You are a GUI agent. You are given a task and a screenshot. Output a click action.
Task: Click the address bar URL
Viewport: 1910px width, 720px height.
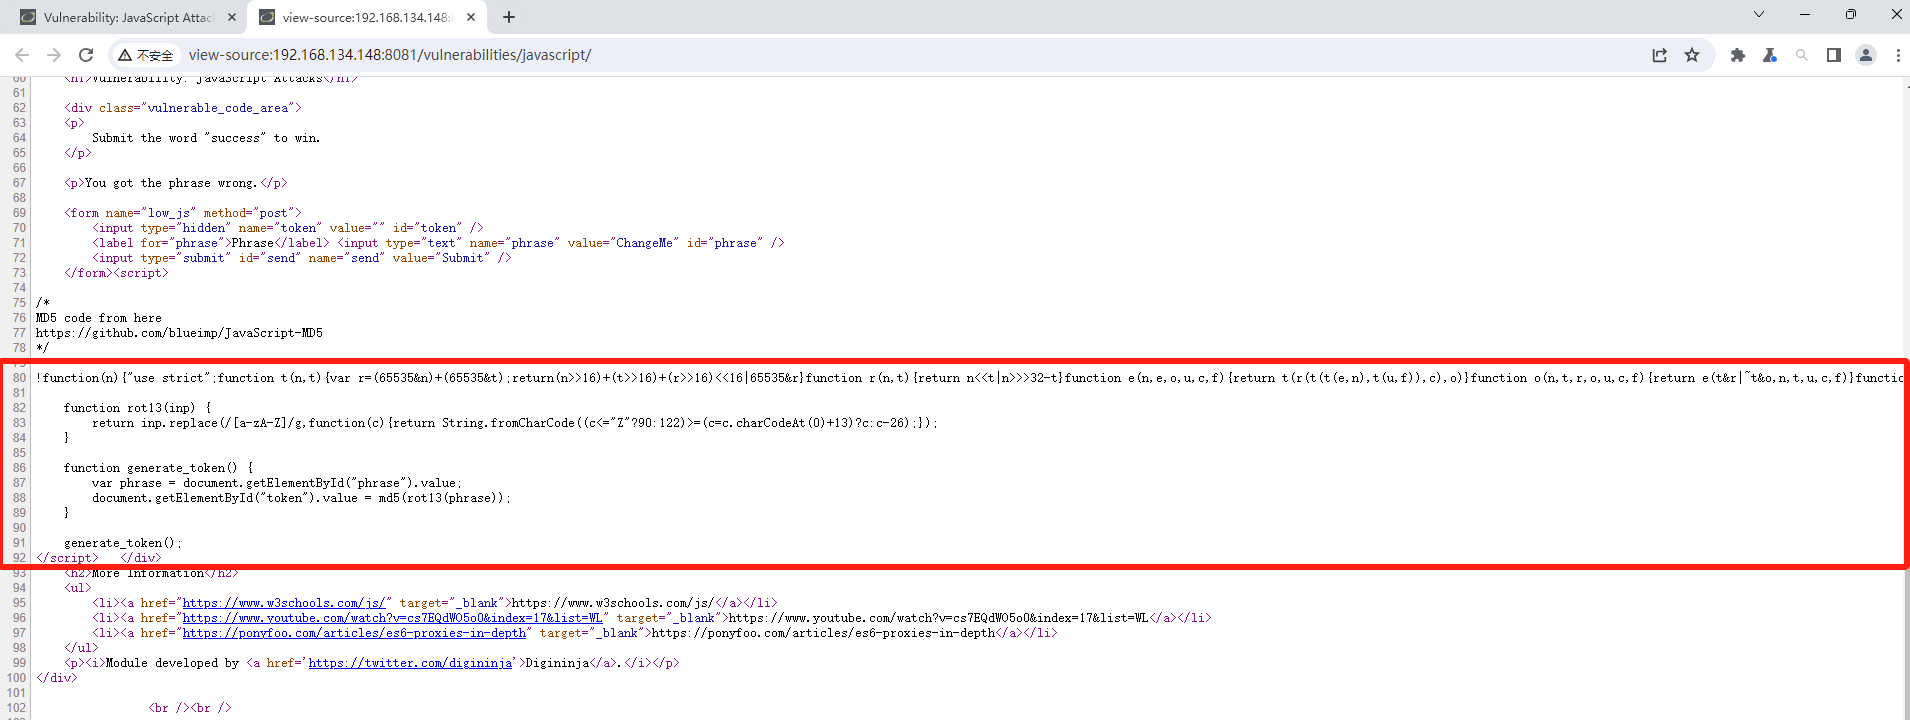[x=390, y=55]
